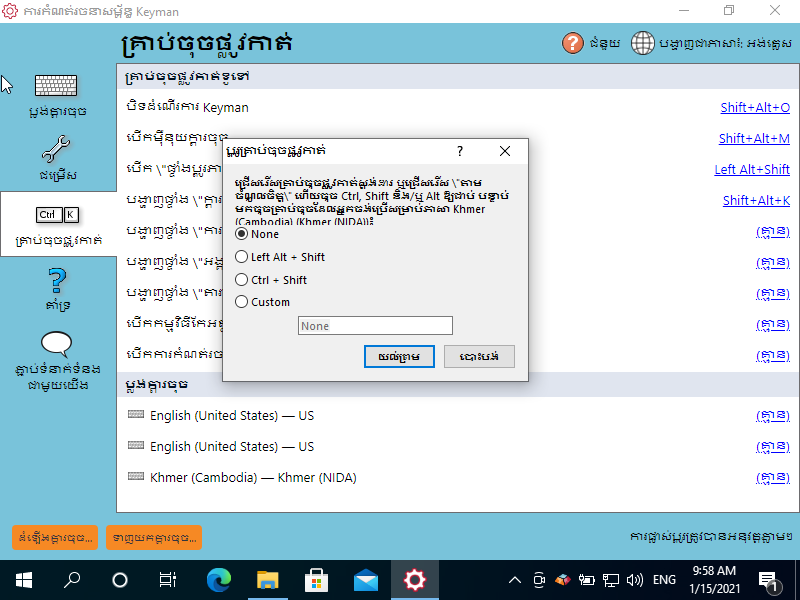The height and width of the screenshot is (600, 800).
Task: Click the Shift+Alt+K hotkey link
Action: tap(756, 201)
